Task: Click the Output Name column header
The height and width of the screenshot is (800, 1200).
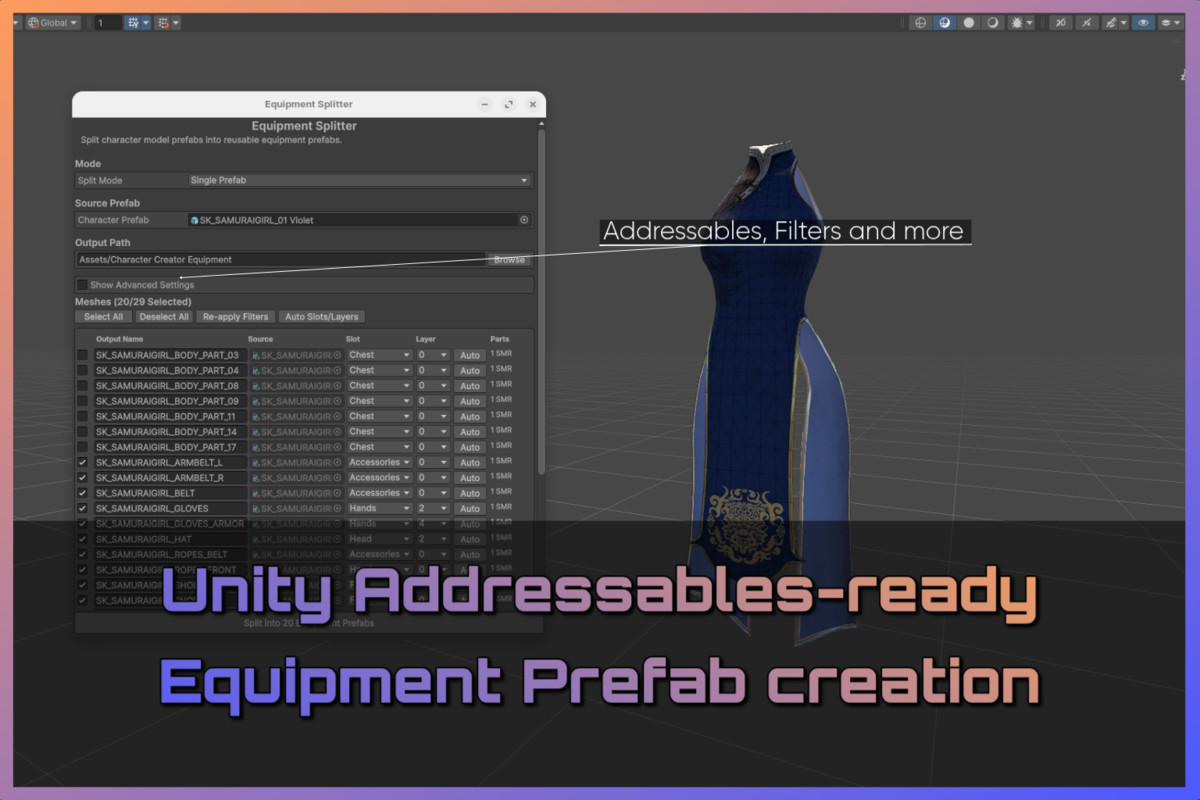Action: click(x=120, y=339)
